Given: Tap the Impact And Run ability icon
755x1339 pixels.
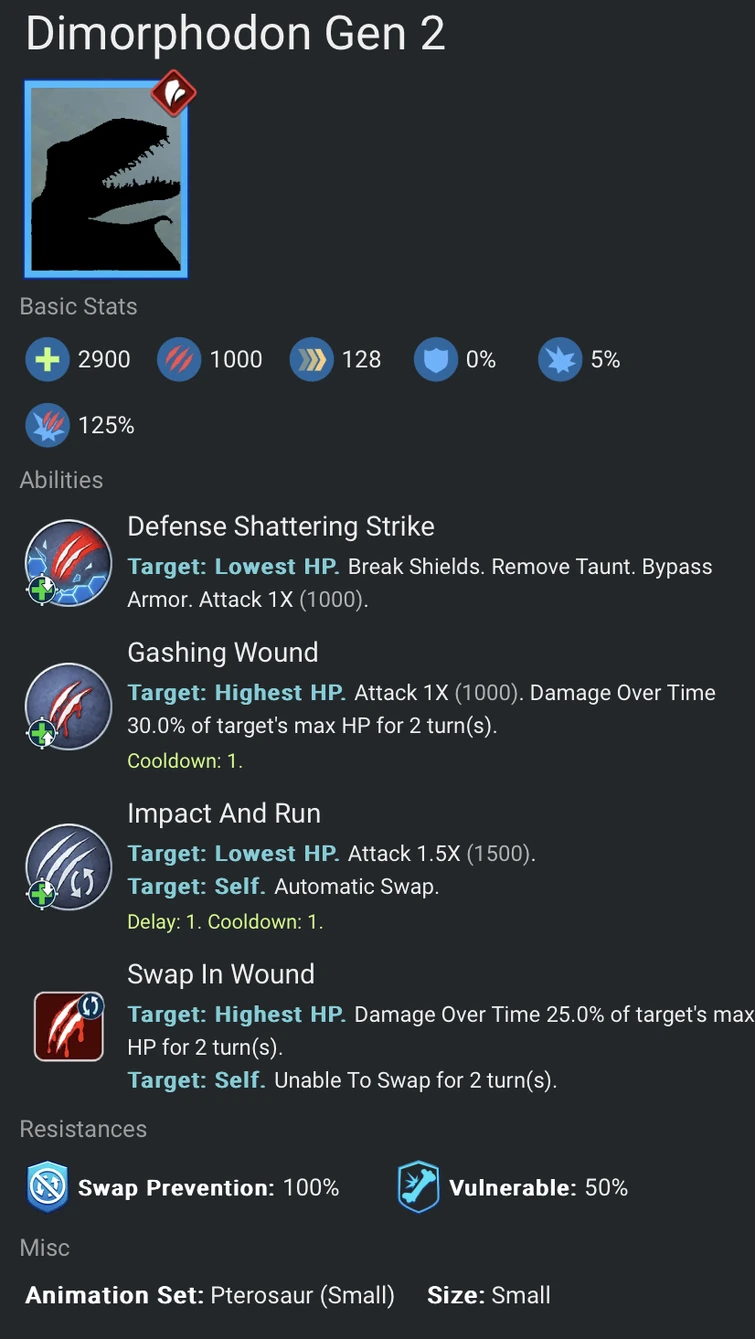Looking at the screenshot, I should tap(68, 867).
